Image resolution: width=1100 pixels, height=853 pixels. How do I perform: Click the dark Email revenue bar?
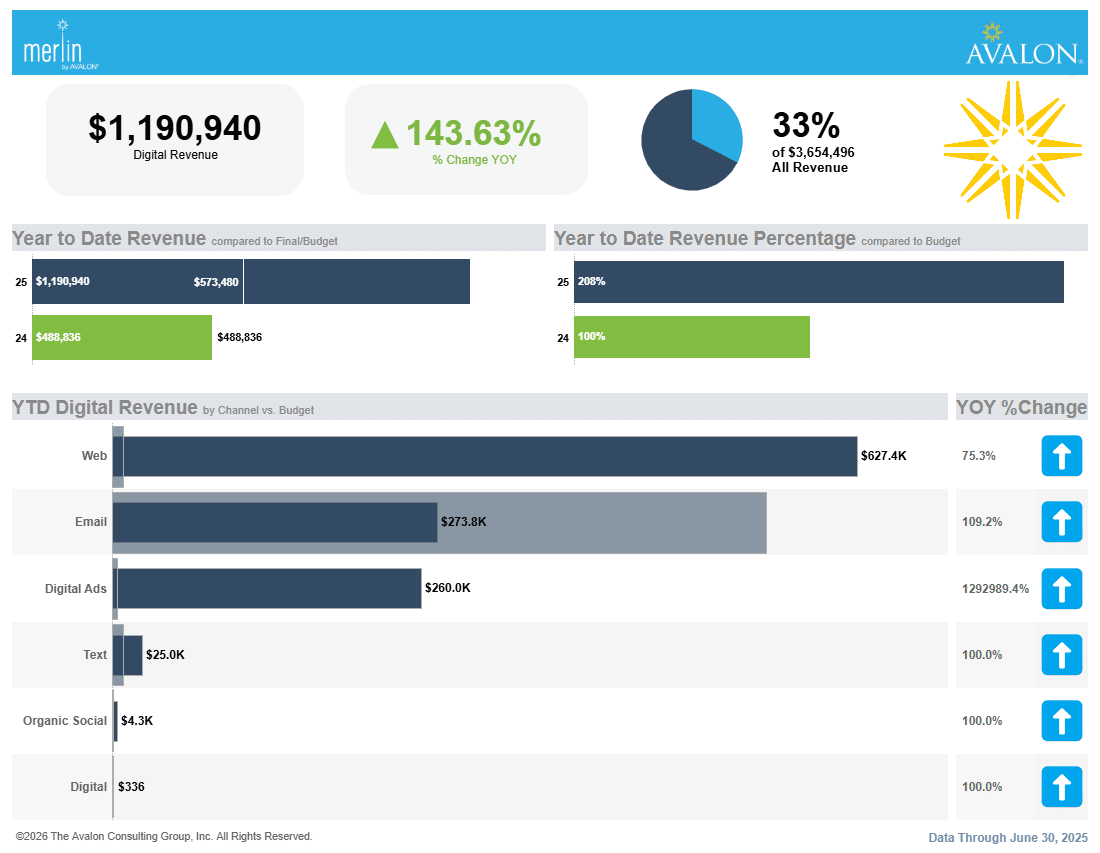pyautogui.click(x=275, y=523)
